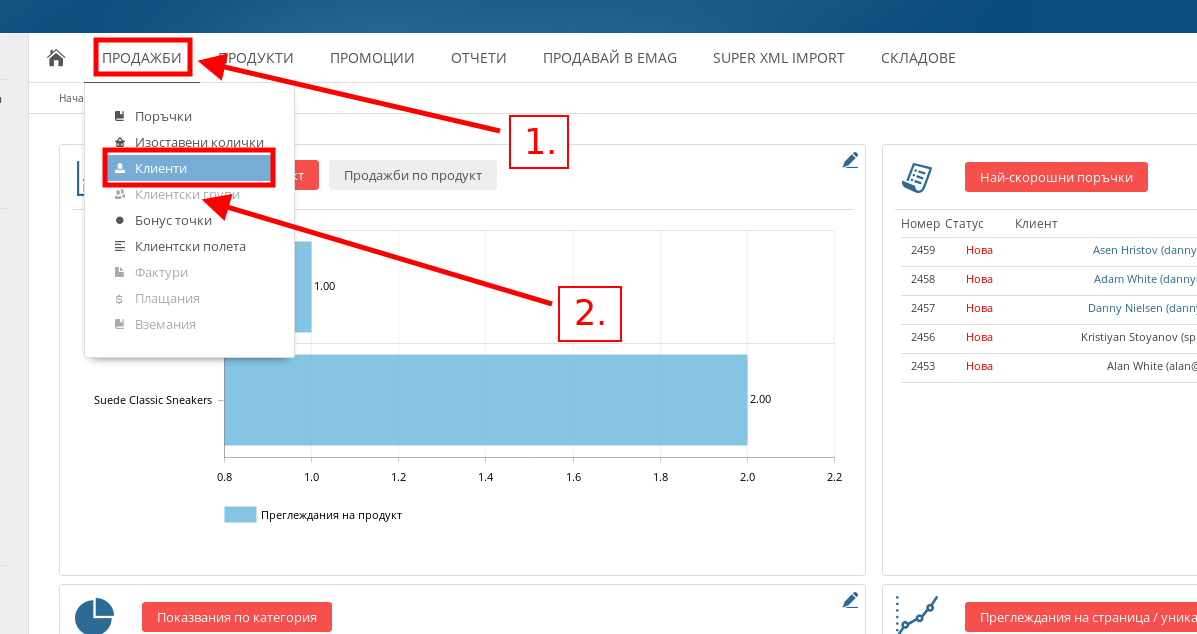The image size is (1197, 634).
Task: Expand the ОТЧЕТИ menu
Action: tap(479, 58)
